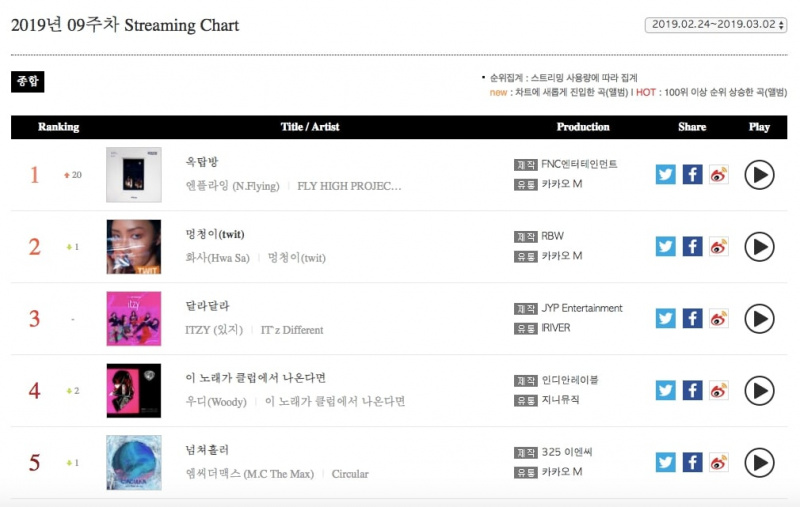
Task: Share 넘쳐흘러 on Weibo
Action: point(719,462)
